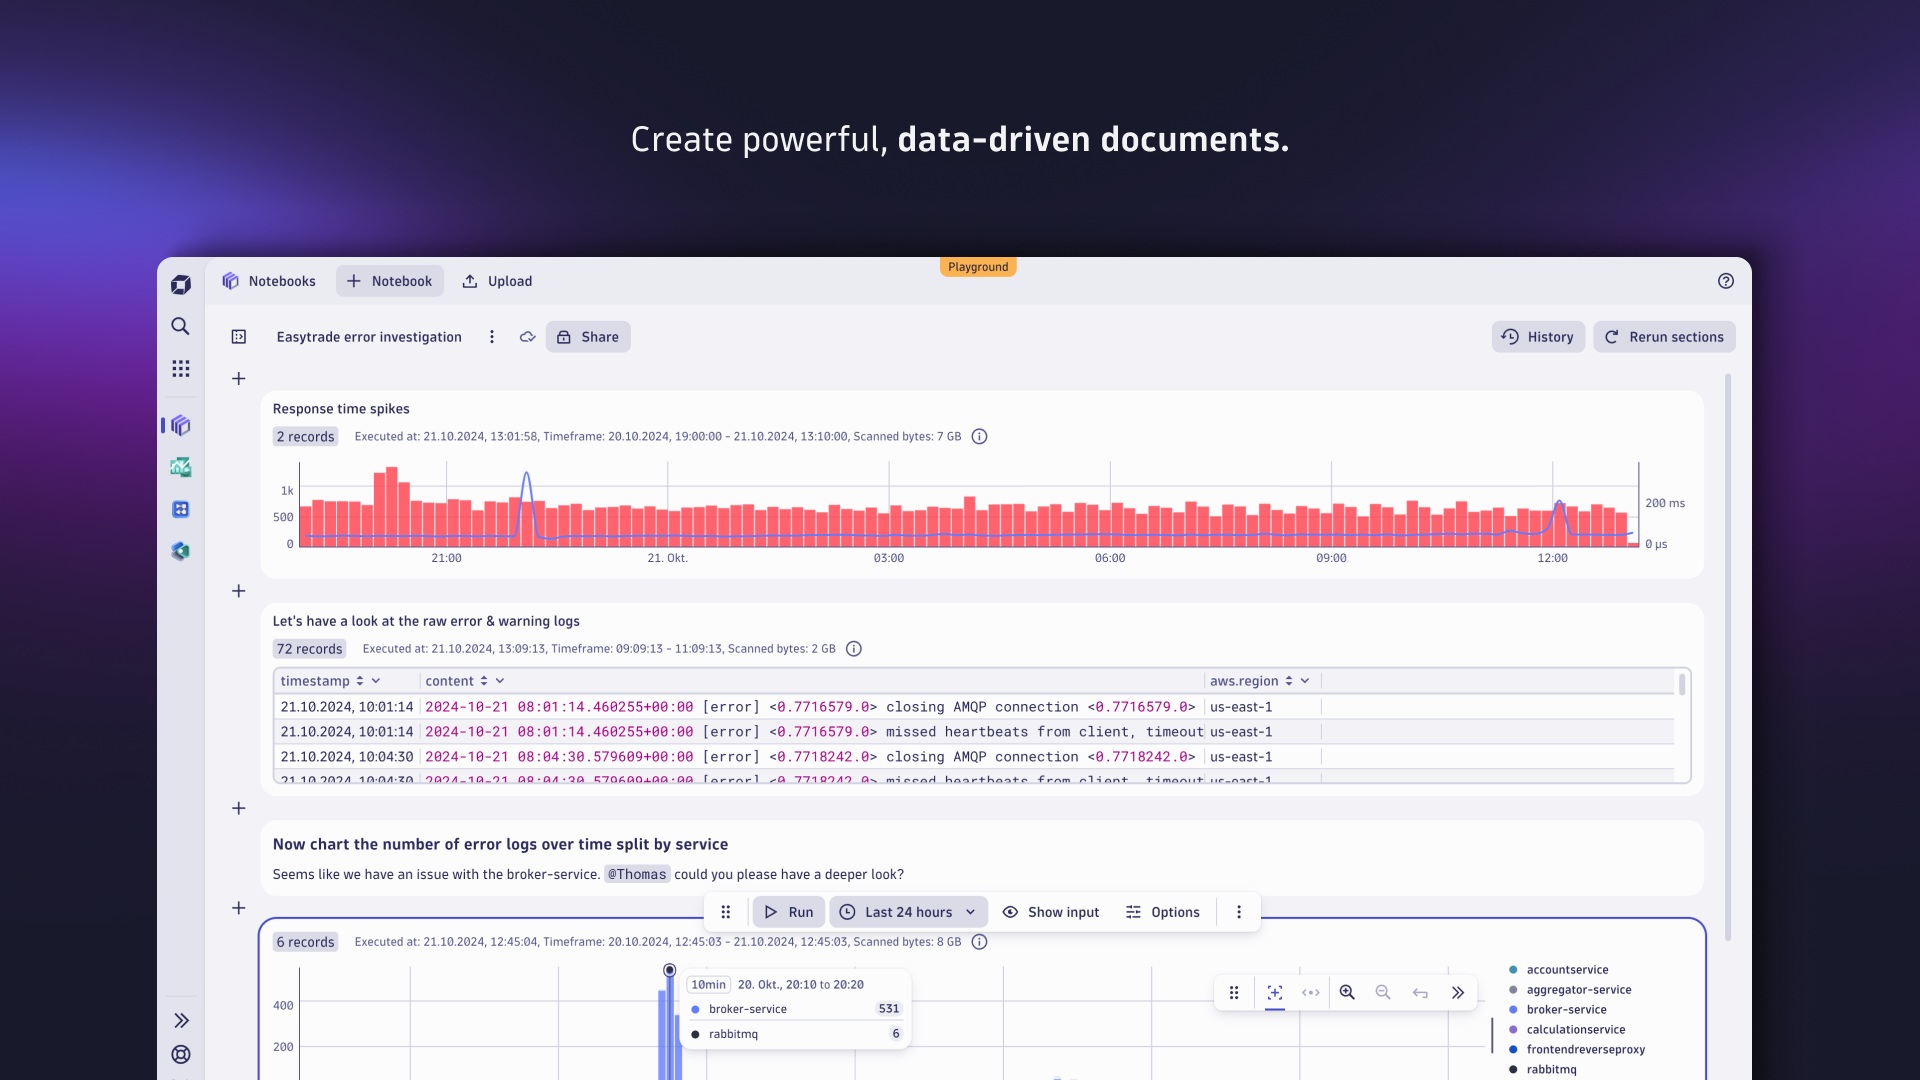Click the Share button
The height and width of the screenshot is (1080, 1920).
click(x=588, y=337)
